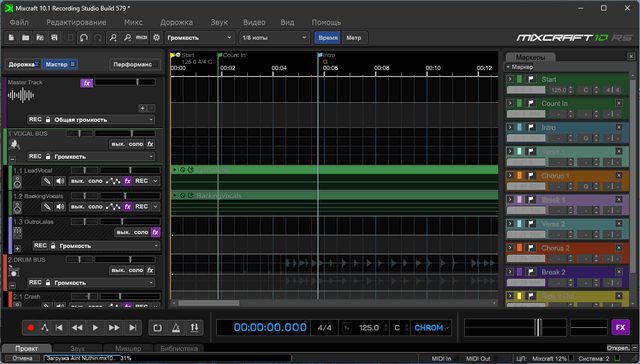Open preferences with the gear toolbar icon
The height and width of the screenshot is (364, 640).
coord(156,38)
